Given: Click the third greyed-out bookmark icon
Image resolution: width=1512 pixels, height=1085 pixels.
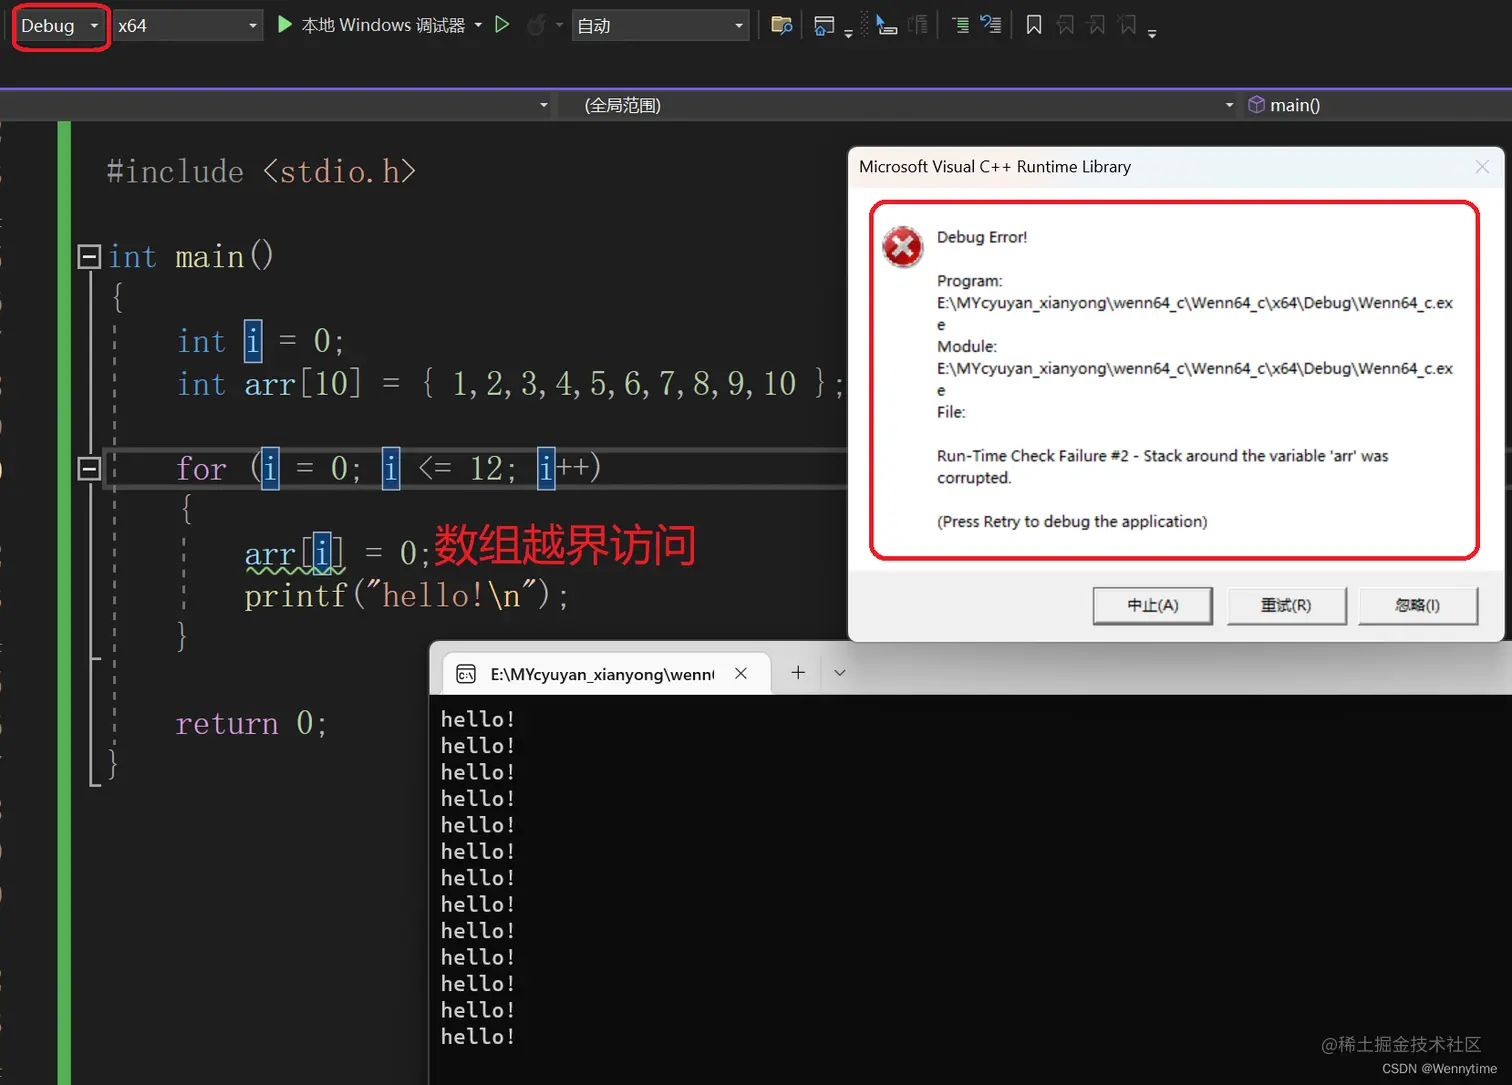Looking at the screenshot, I should (x=1128, y=25).
